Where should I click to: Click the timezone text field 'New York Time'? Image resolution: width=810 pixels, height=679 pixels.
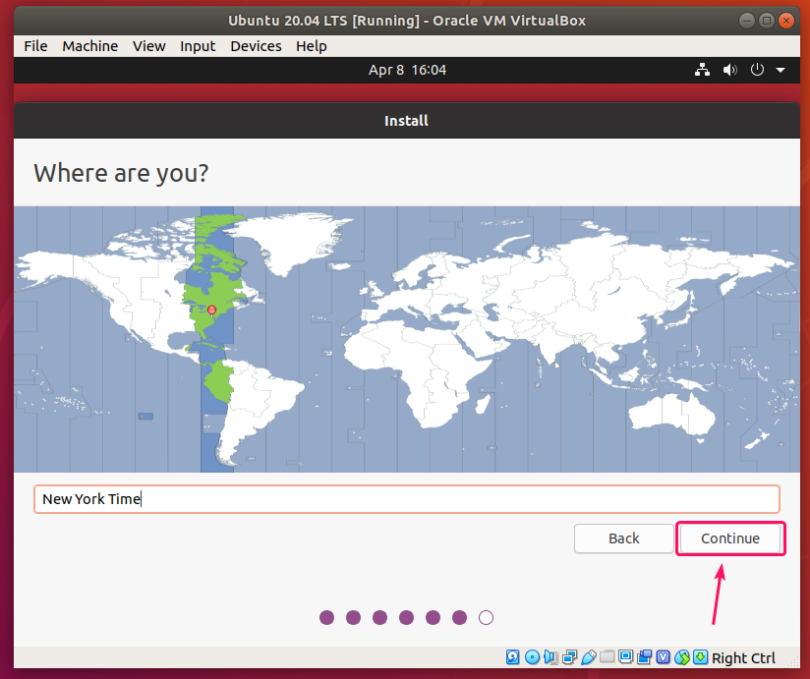coord(407,499)
